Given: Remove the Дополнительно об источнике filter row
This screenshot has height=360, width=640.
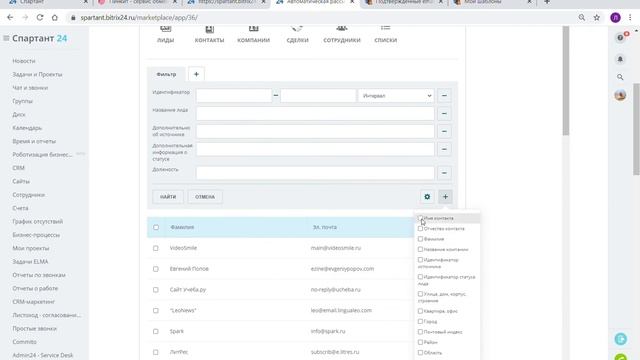Looking at the screenshot, I should click(444, 131).
